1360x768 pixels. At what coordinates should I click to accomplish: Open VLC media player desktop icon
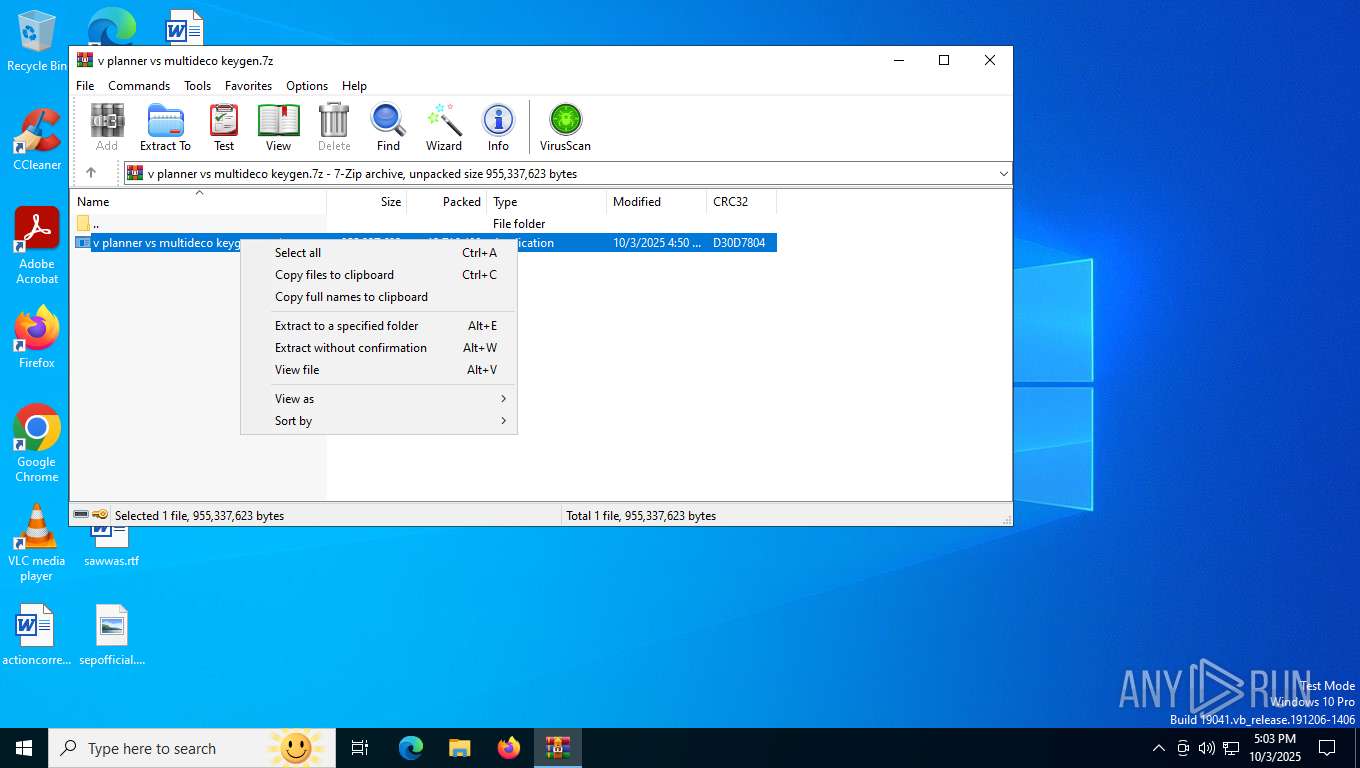pyautogui.click(x=37, y=543)
